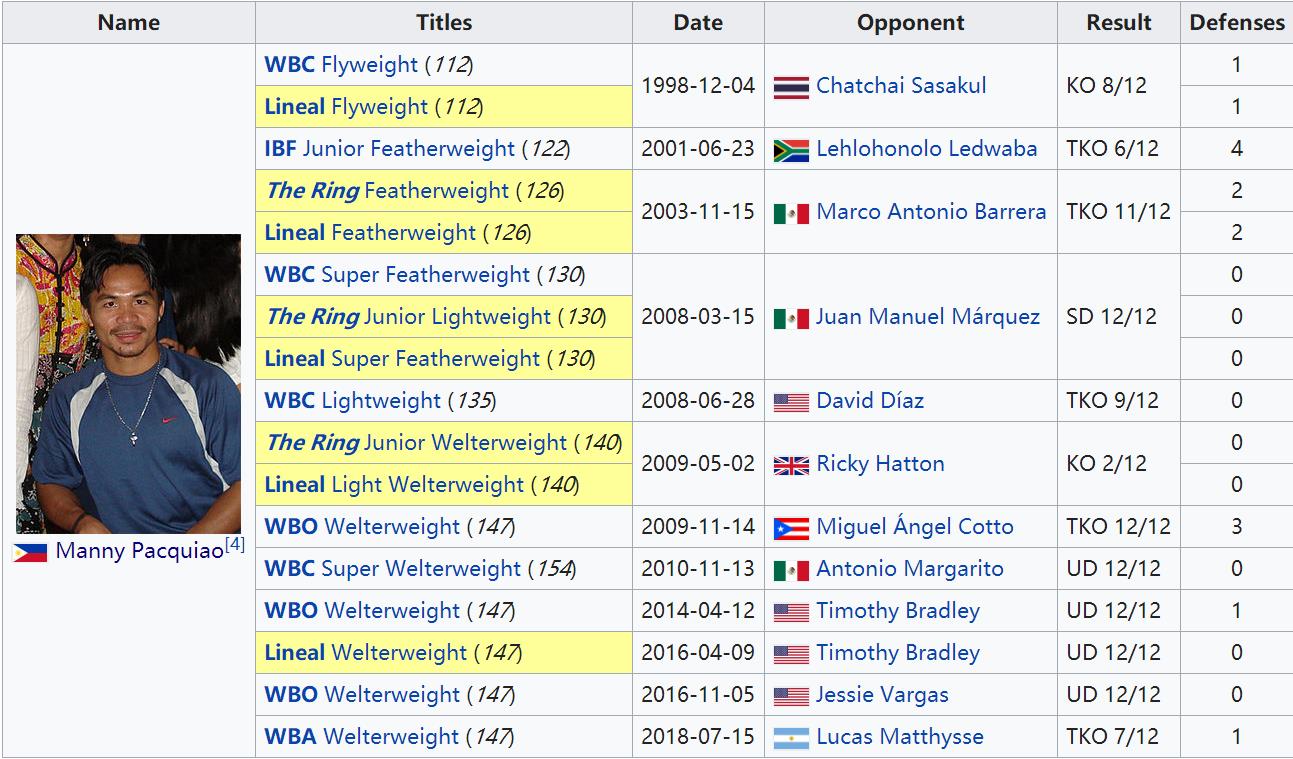Click the Lineal link in Flyweight row
Screen dimensions: 1293x759
click(295, 107)
